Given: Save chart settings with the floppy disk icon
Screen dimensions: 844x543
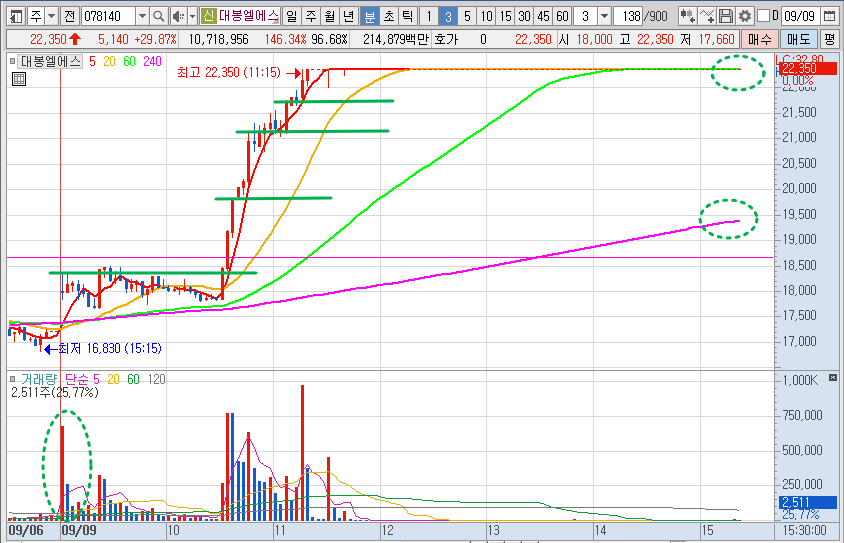Looking at the screenshot, I should tap(726, 16).
